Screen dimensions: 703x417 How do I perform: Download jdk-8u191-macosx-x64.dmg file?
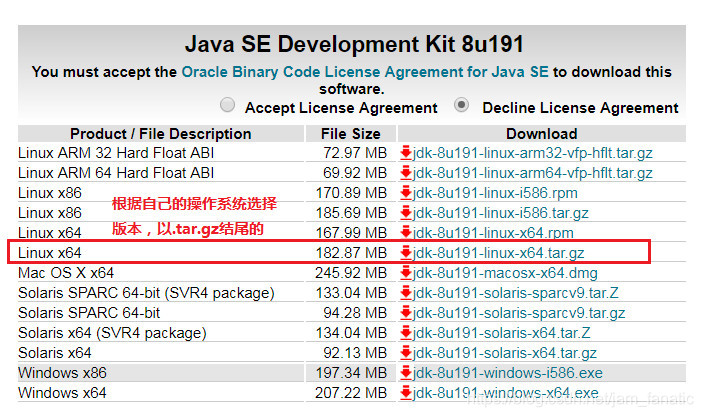point(505,273)
